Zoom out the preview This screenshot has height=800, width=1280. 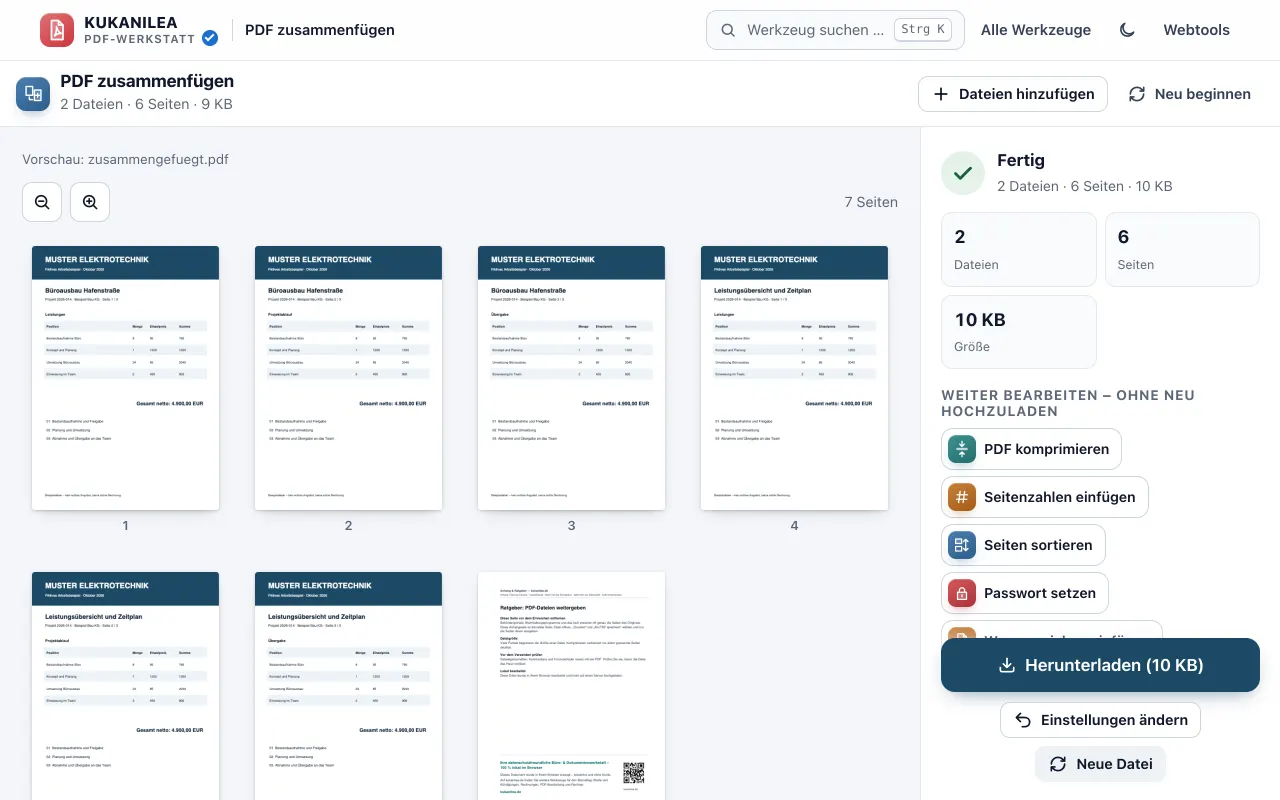coord(42,202)
